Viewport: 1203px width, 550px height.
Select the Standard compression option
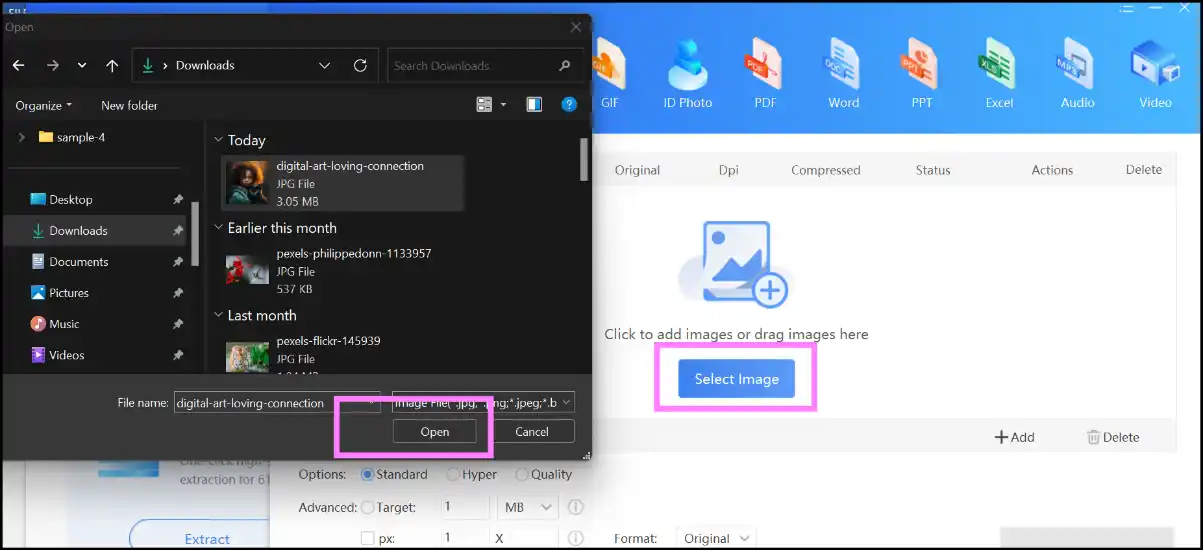(x=394, y=474)
